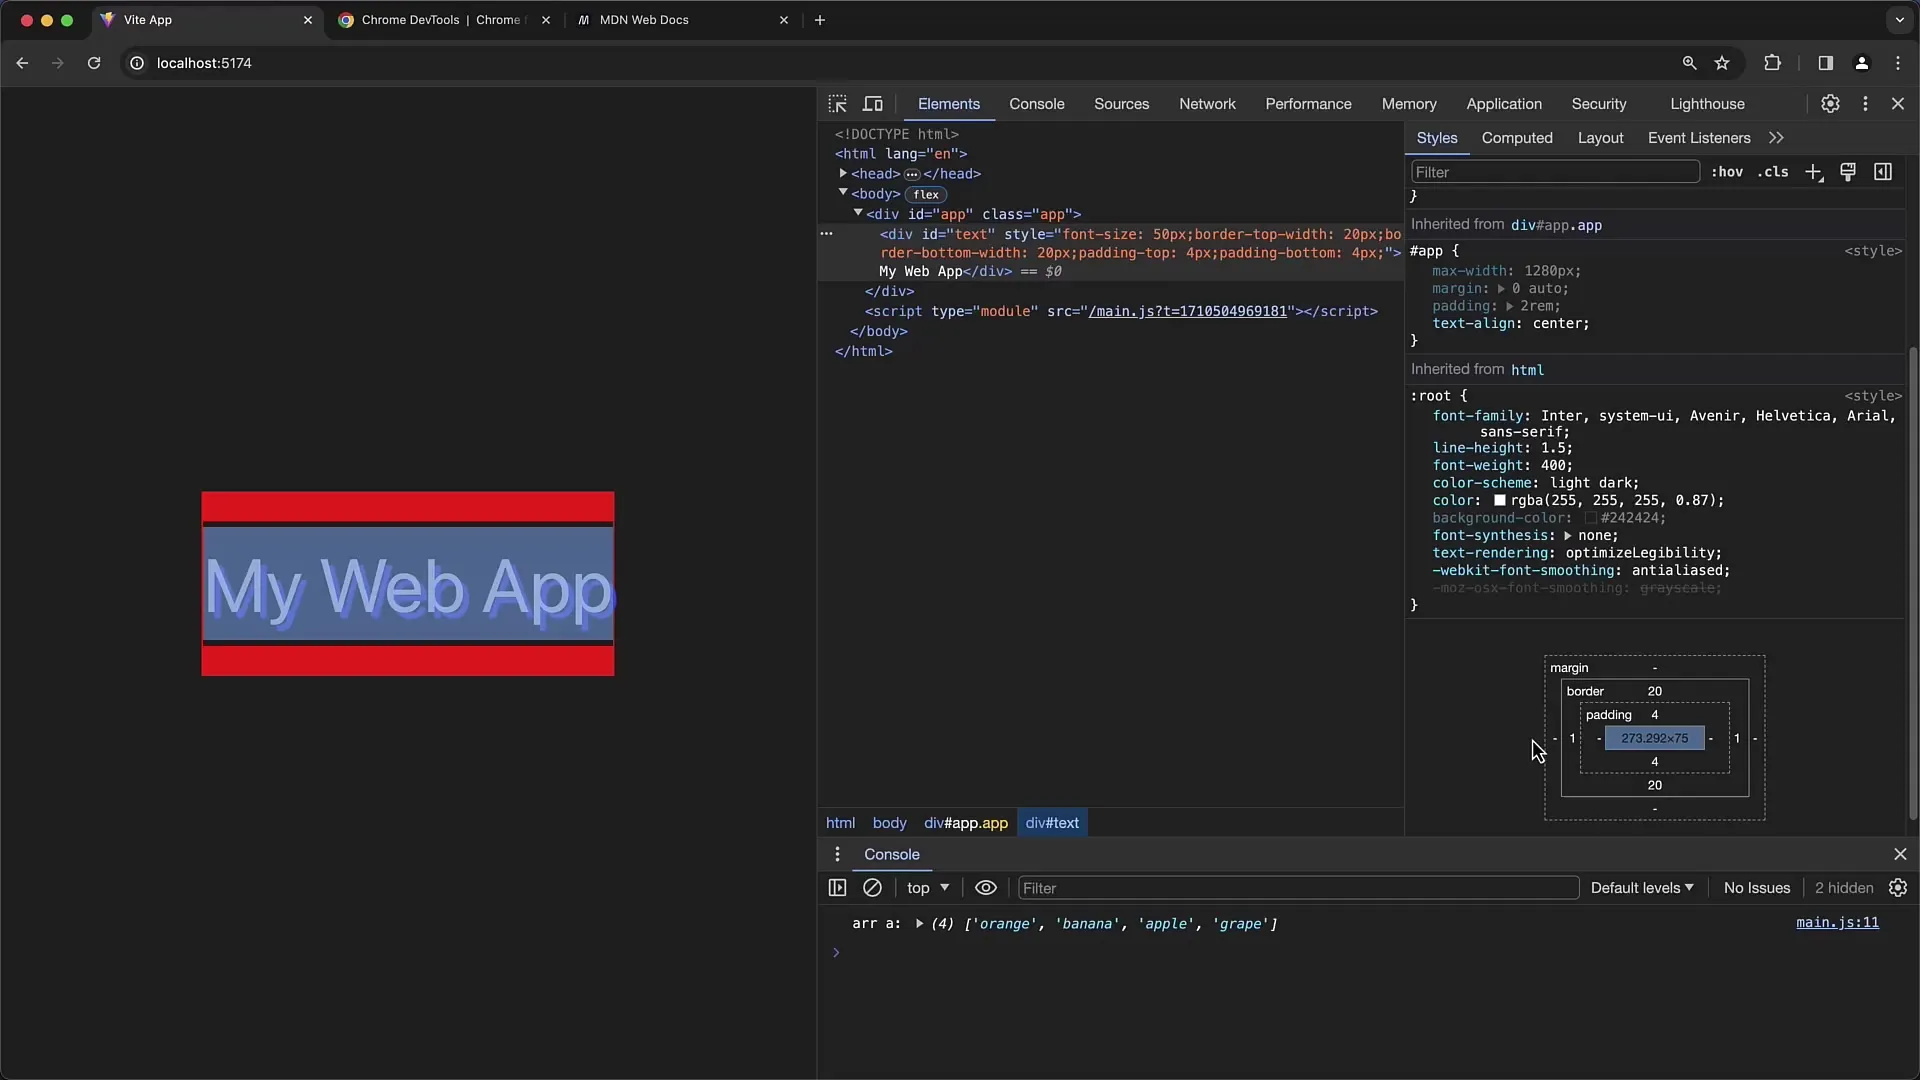Open the main.js script src link
The image size is (1920, 1080).
tap(1187, 312)
